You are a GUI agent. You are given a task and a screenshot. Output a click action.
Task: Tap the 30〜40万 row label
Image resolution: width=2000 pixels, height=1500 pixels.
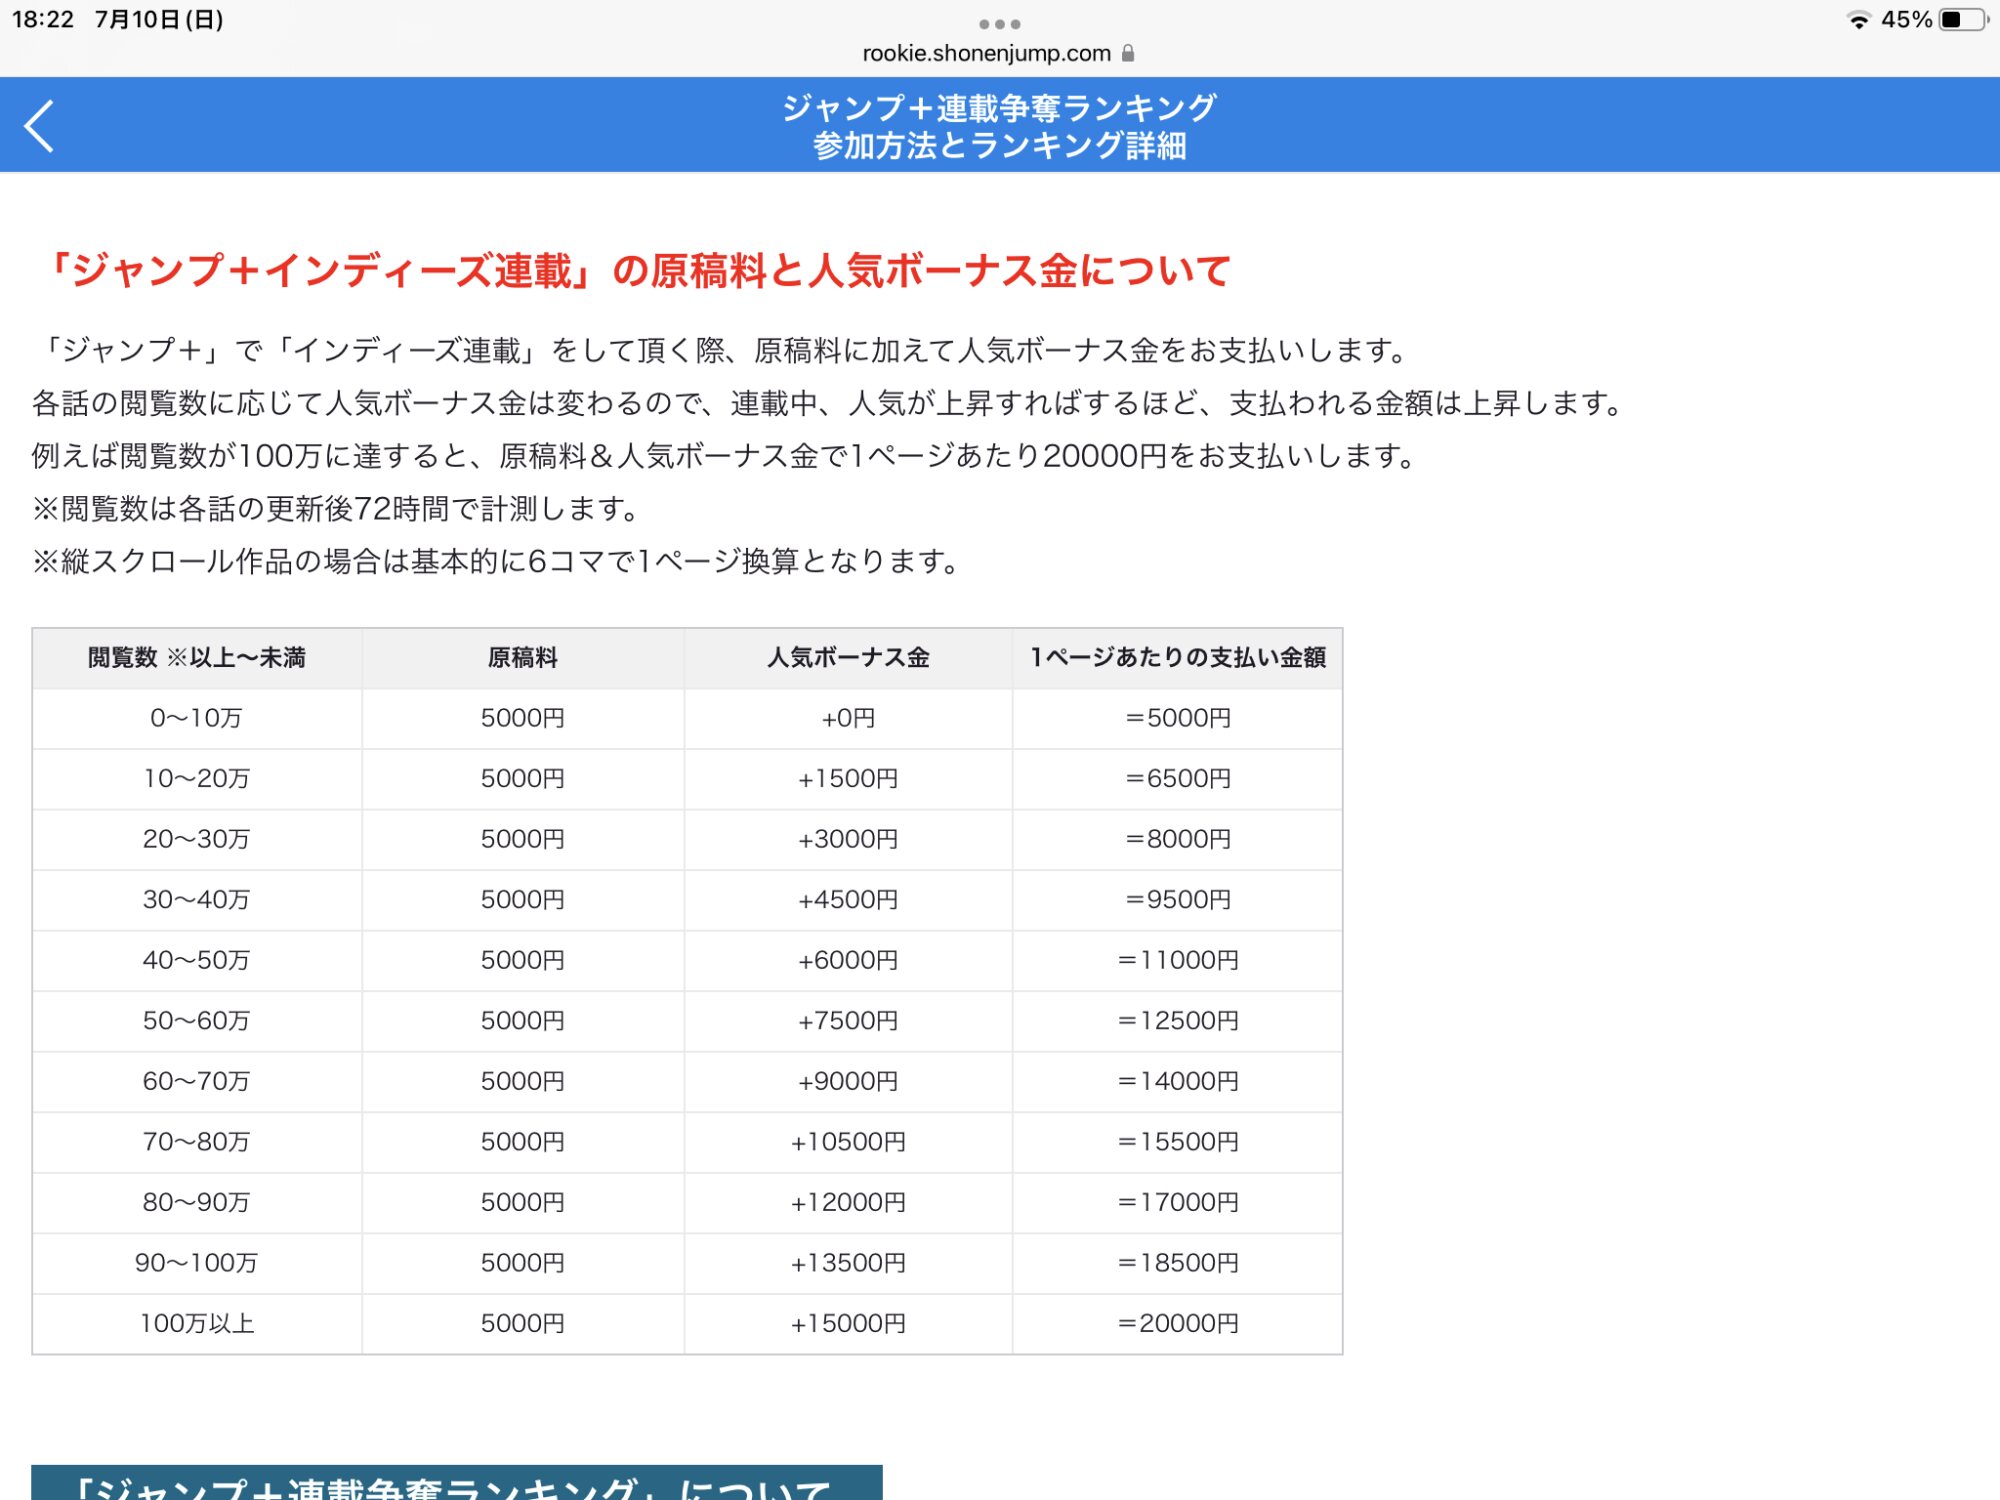197,900
